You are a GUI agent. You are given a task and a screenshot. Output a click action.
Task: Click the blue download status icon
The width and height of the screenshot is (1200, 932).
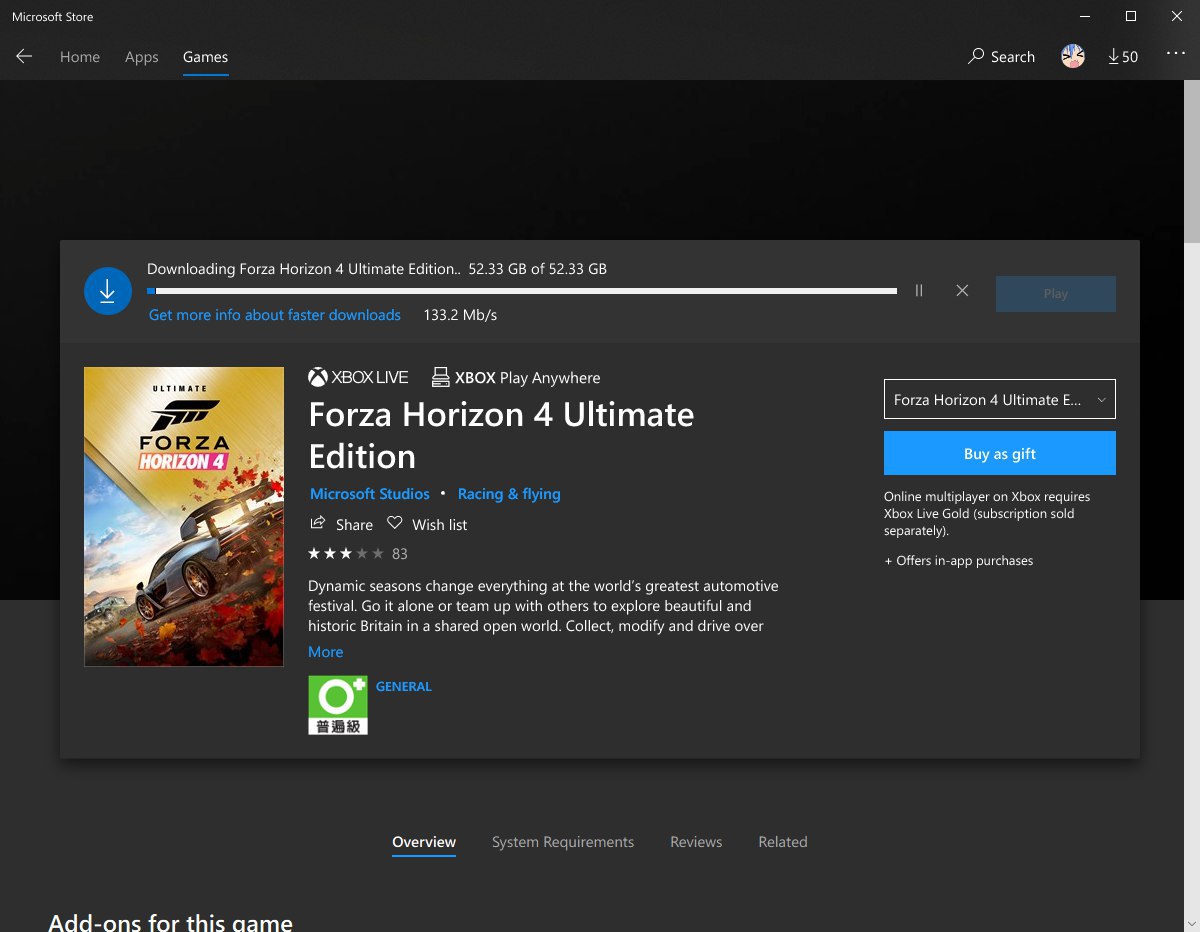108,291
